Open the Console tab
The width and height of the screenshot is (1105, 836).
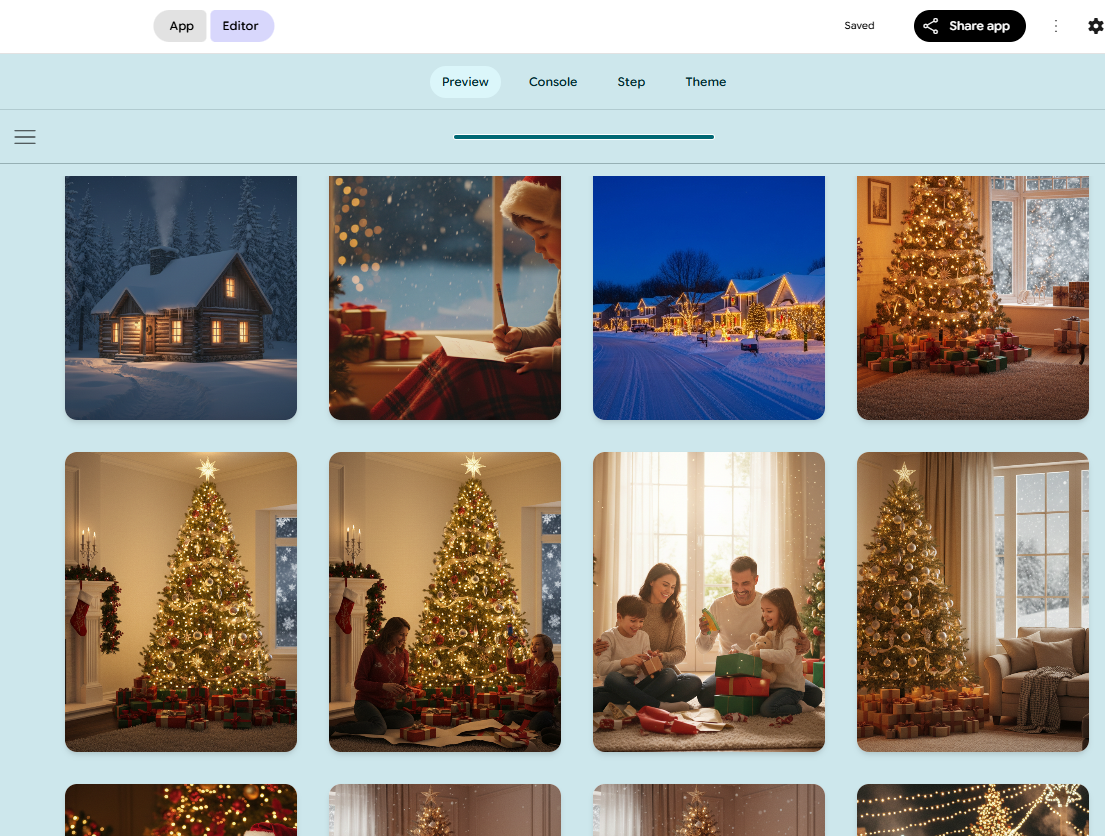coord(553,82)
